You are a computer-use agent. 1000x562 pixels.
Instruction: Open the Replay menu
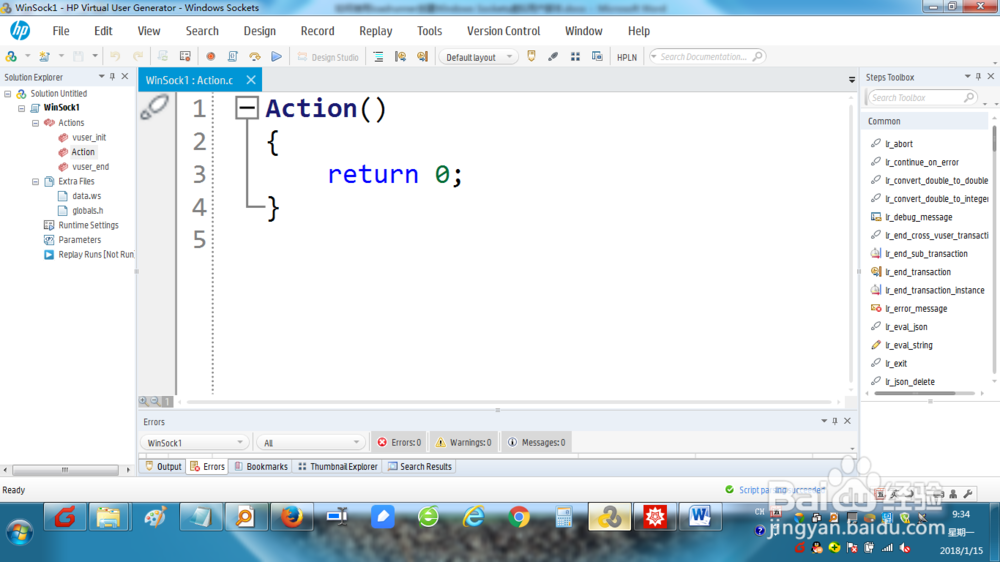[376, 31]
